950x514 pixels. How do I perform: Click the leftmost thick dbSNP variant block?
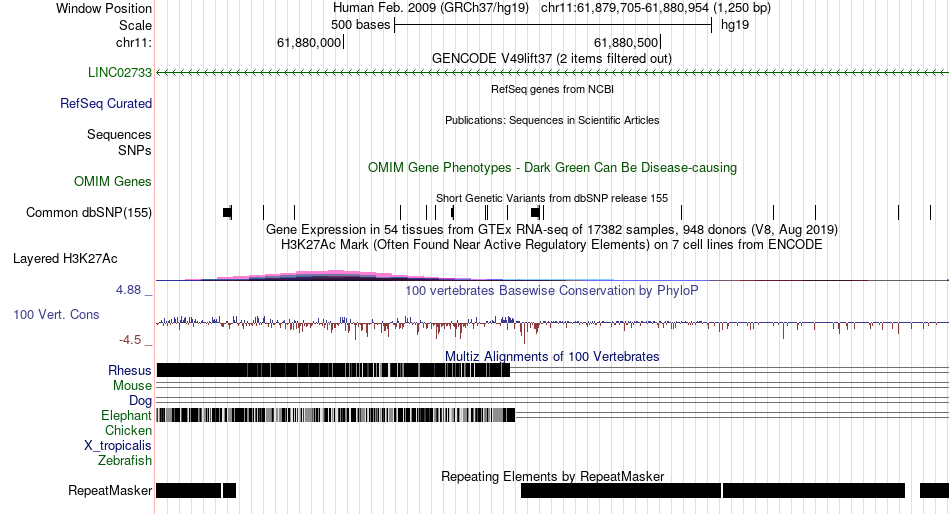pyautogui.click(x=227, y=212)
